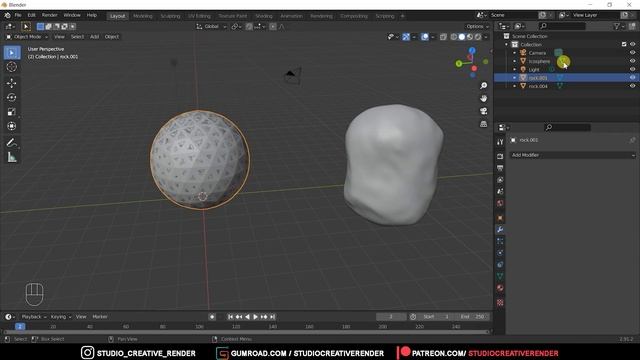640x360 pixels.
Task: Open viewport shading options dropdown arrow
Action: (x=486, y=37)
